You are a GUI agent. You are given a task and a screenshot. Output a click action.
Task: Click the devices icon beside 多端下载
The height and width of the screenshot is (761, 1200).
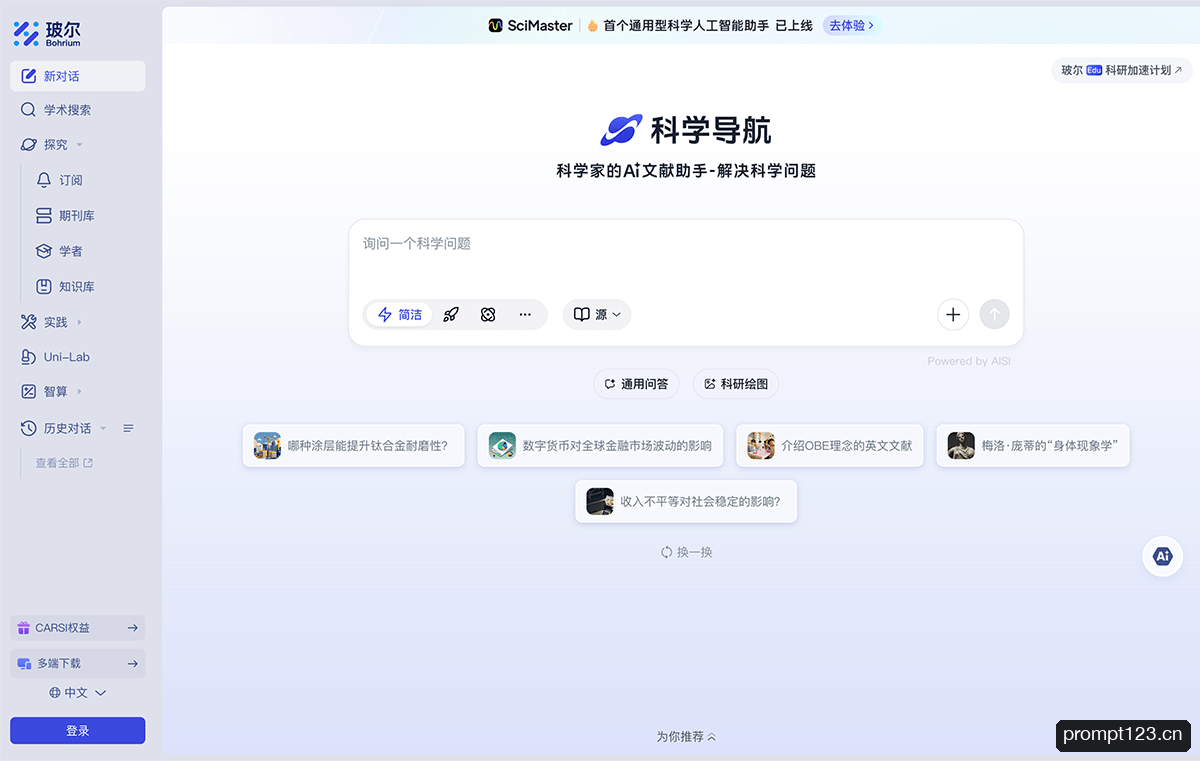coord(24,663)
